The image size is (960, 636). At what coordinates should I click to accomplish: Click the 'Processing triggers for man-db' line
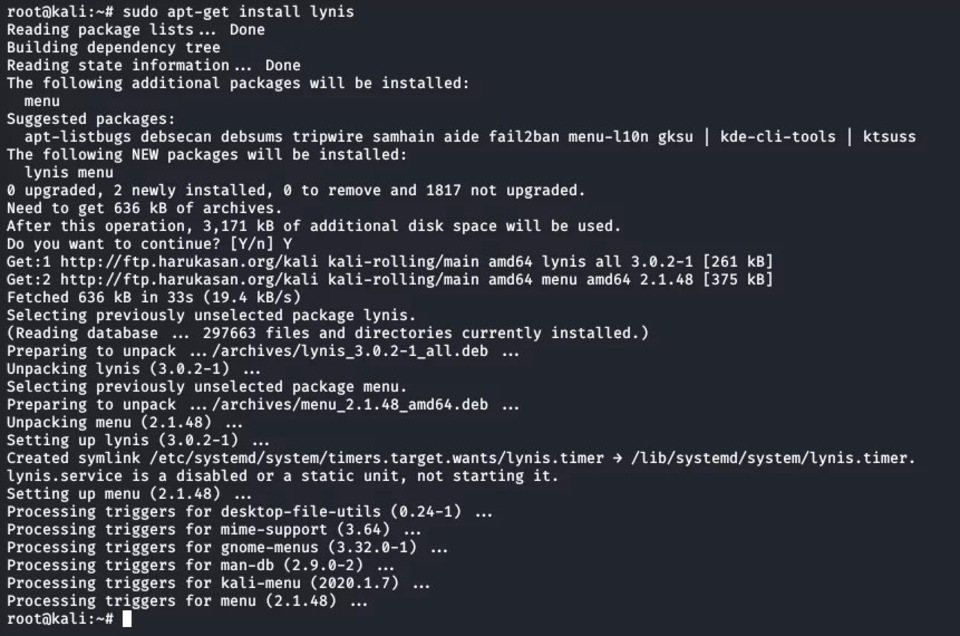(x=200, y=566)
